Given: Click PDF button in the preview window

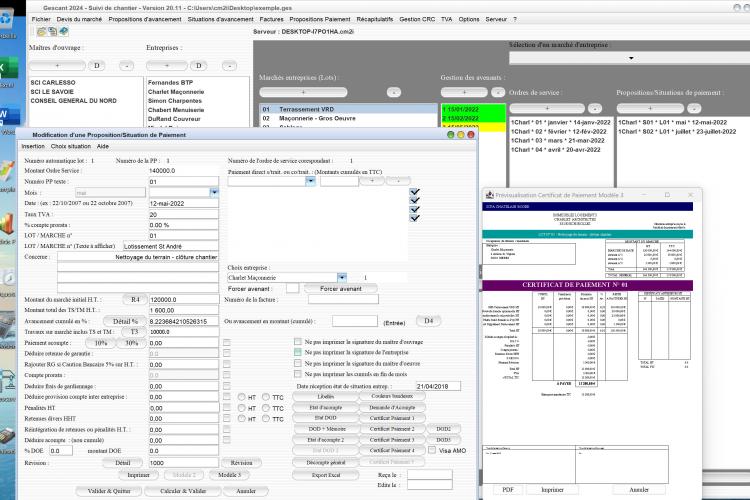Looking at the screenshot, I should (508, 489).
